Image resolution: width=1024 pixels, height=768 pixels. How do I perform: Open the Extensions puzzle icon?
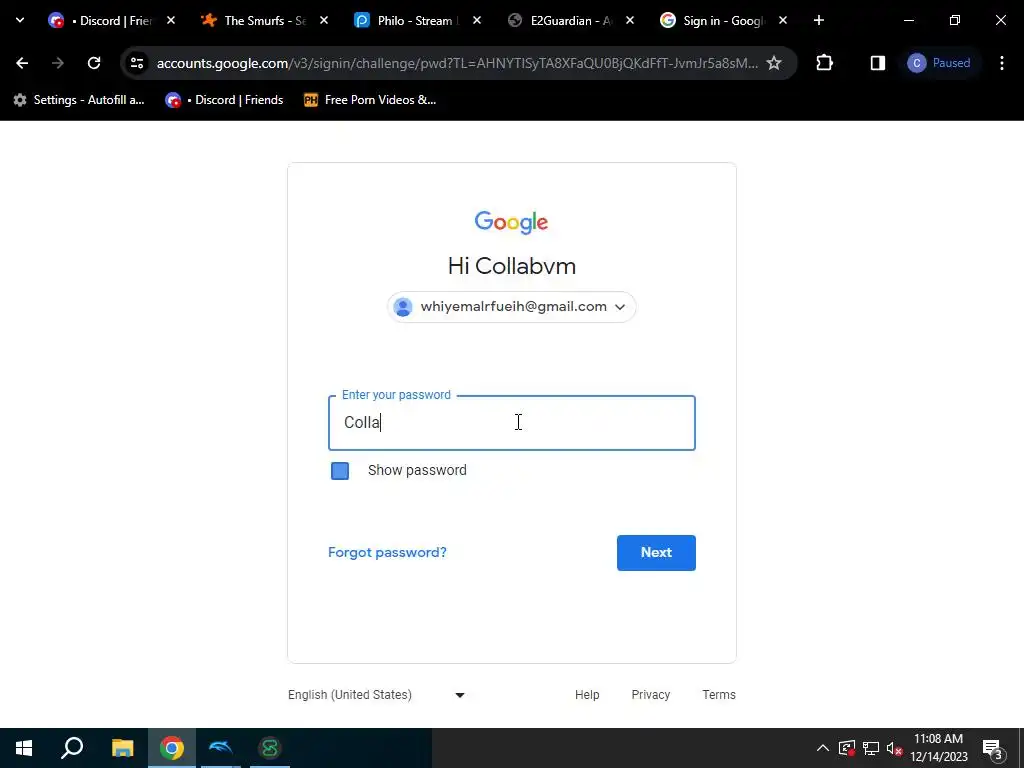(825, 63)
